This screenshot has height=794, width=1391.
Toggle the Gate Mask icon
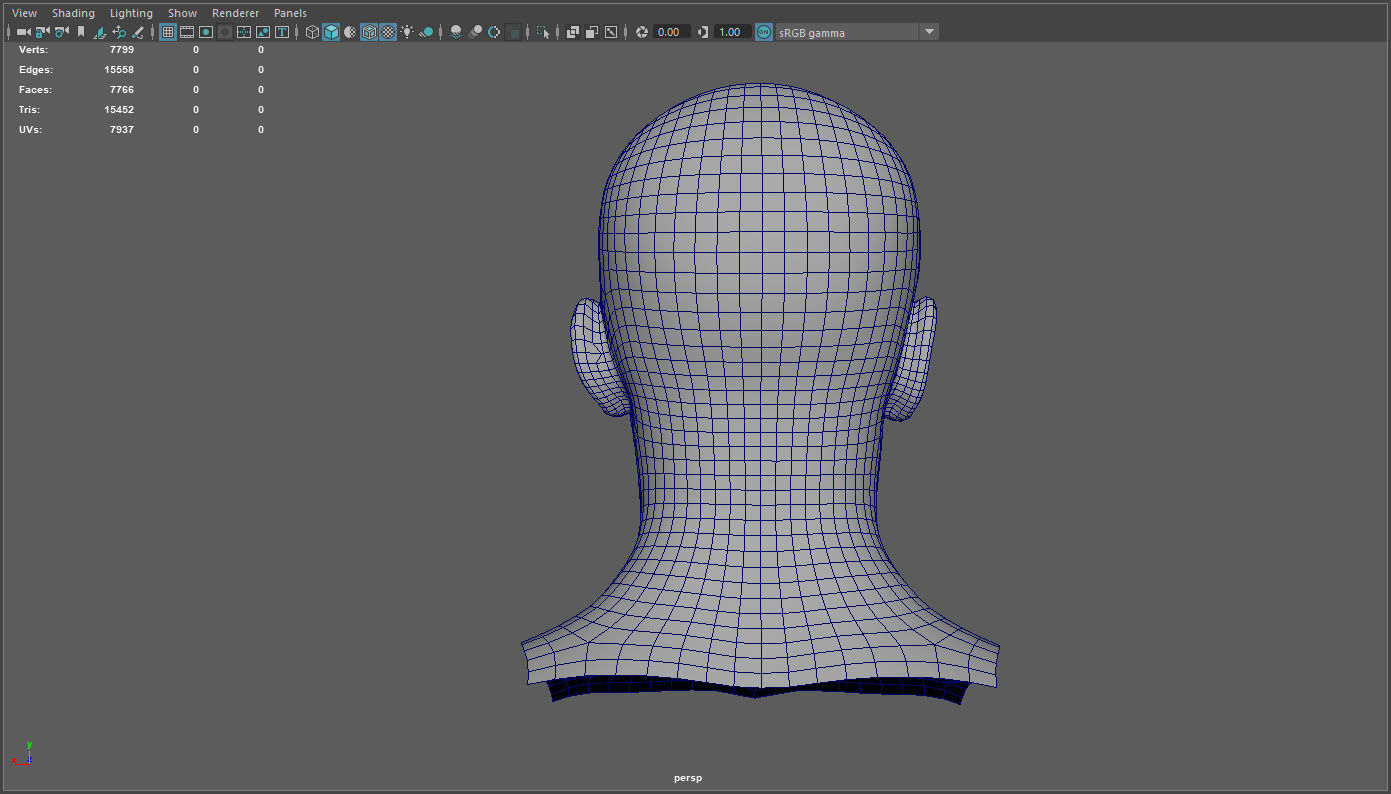[x=225, y=32]
